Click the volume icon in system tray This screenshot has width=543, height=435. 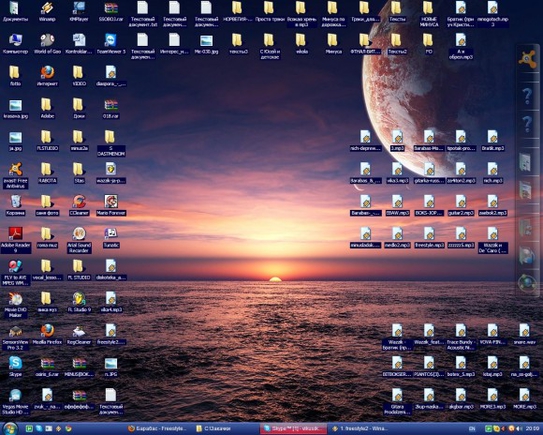pos(518,429)
